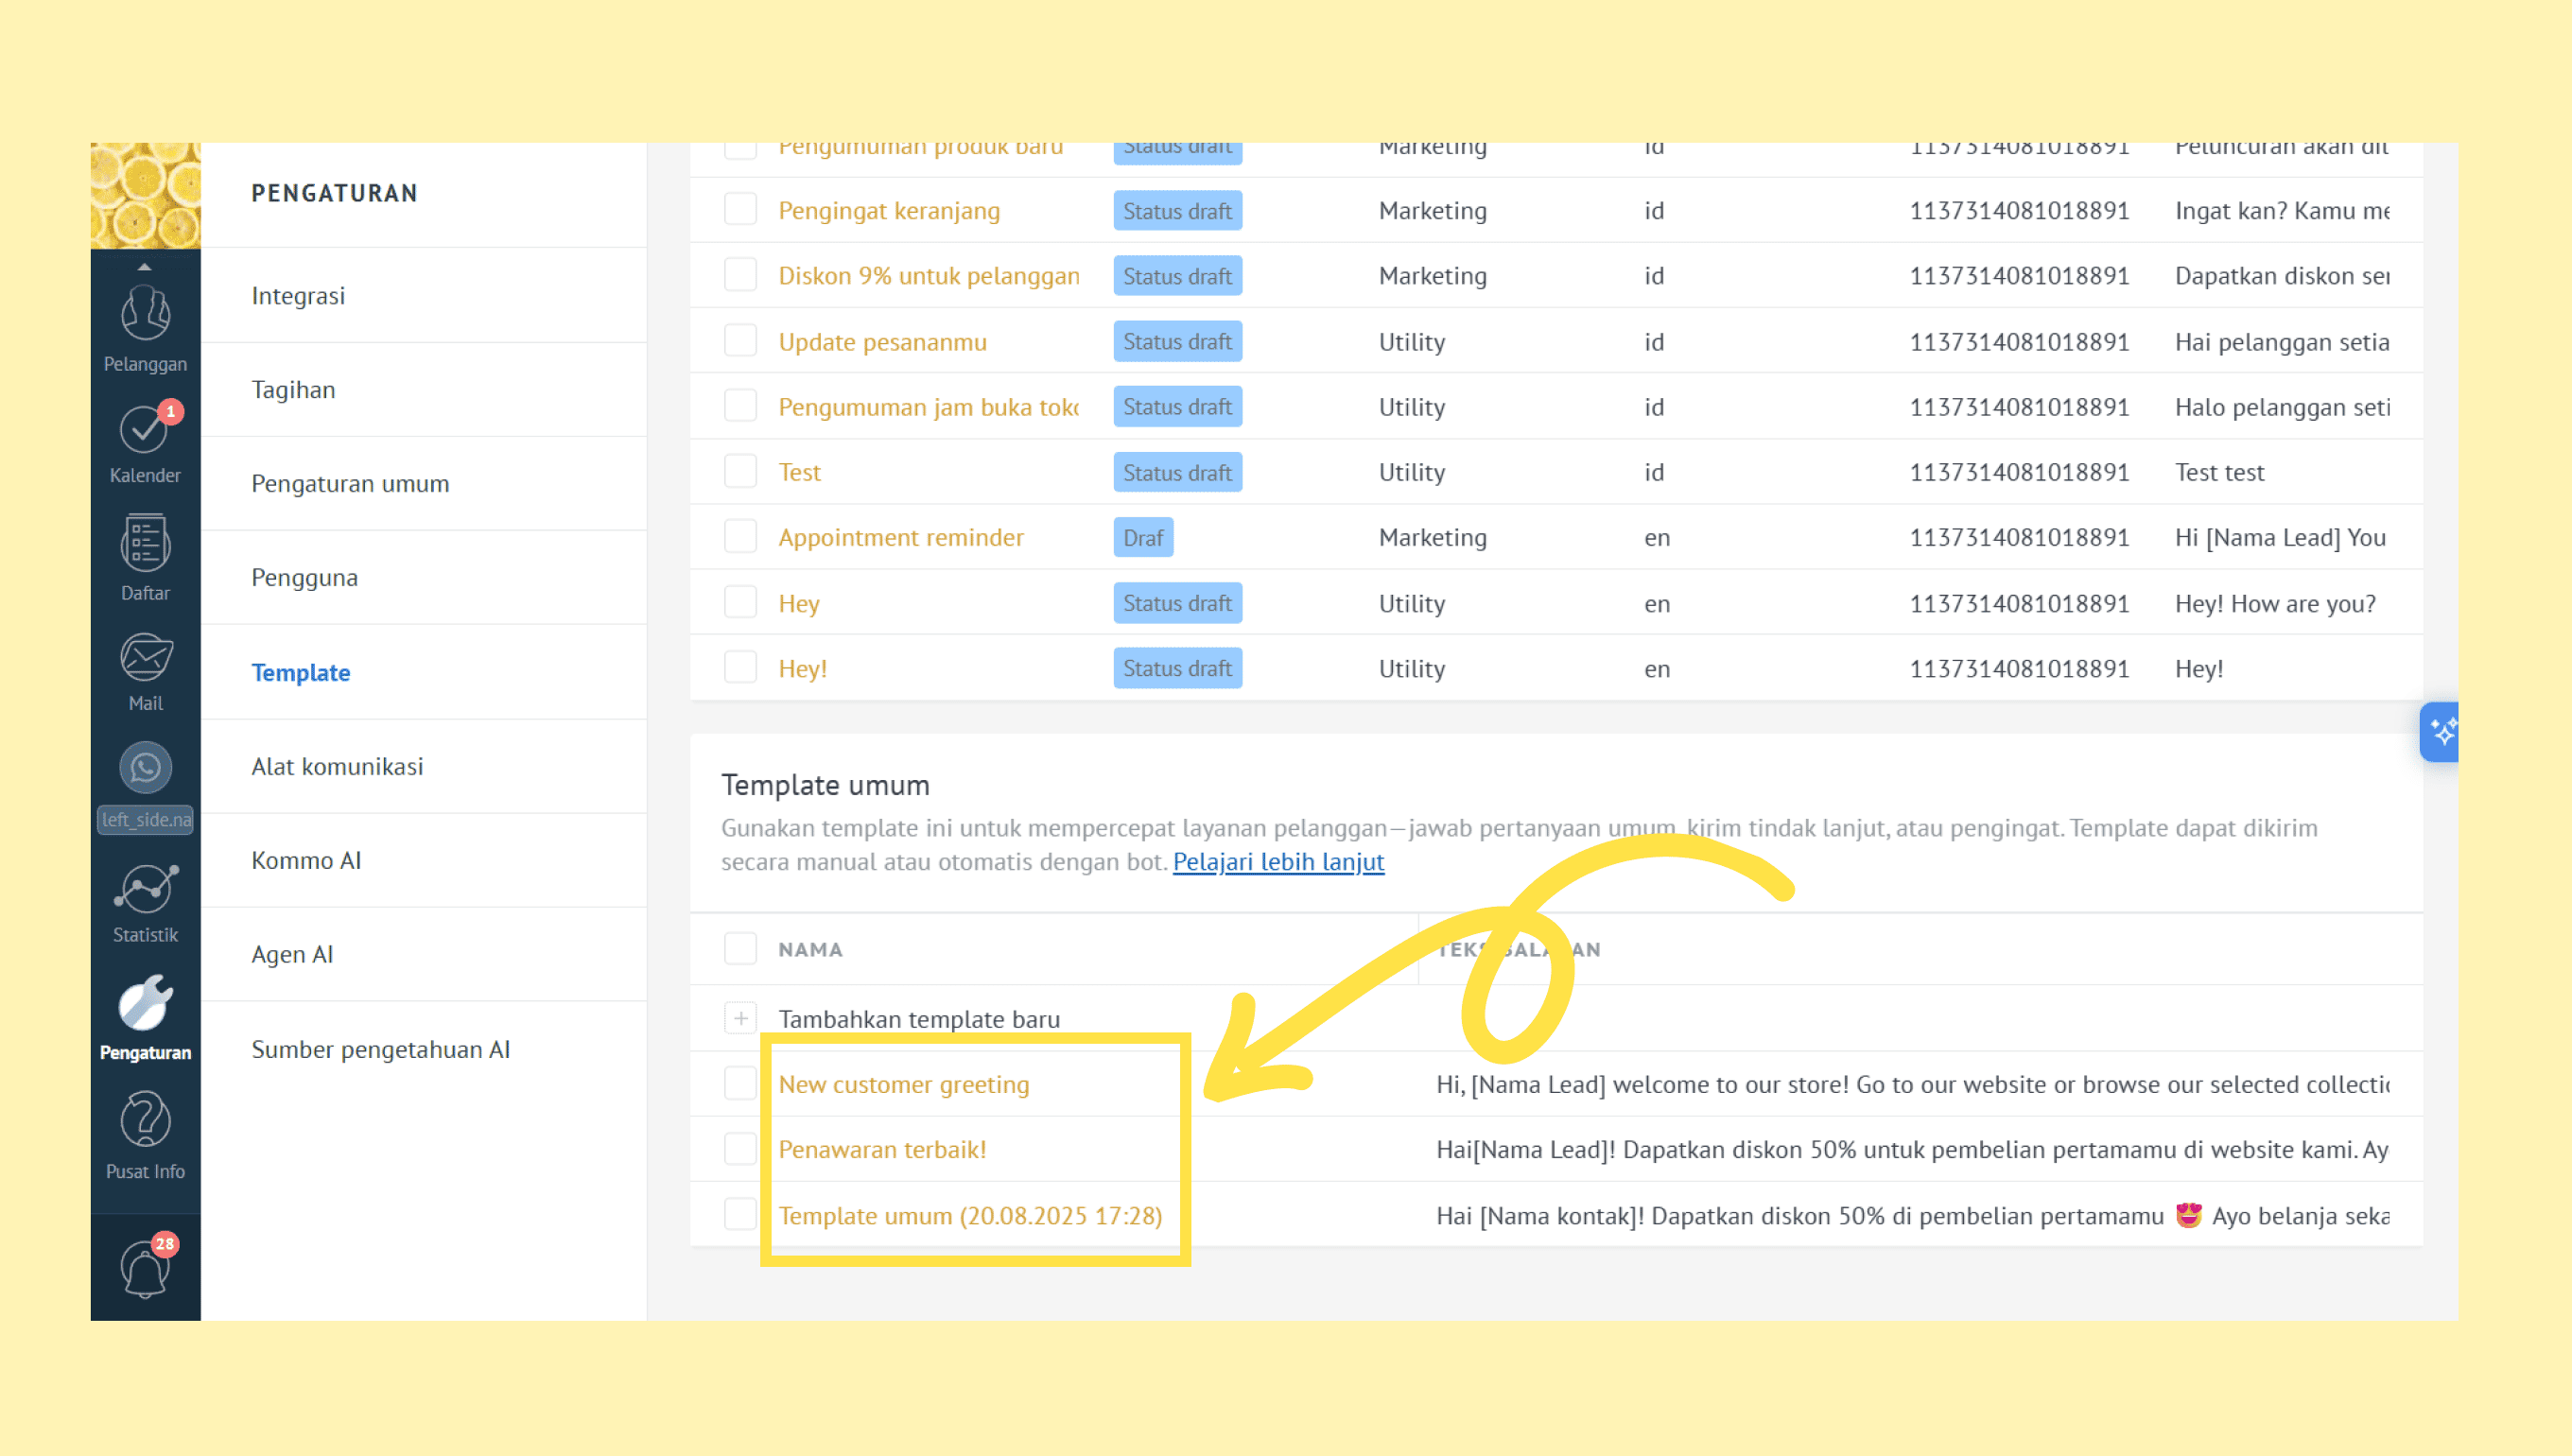Screen dimensions: 2572x1456
Task: Click the Draf status badge of Appointment reminder
Action: click(1143, 537)
